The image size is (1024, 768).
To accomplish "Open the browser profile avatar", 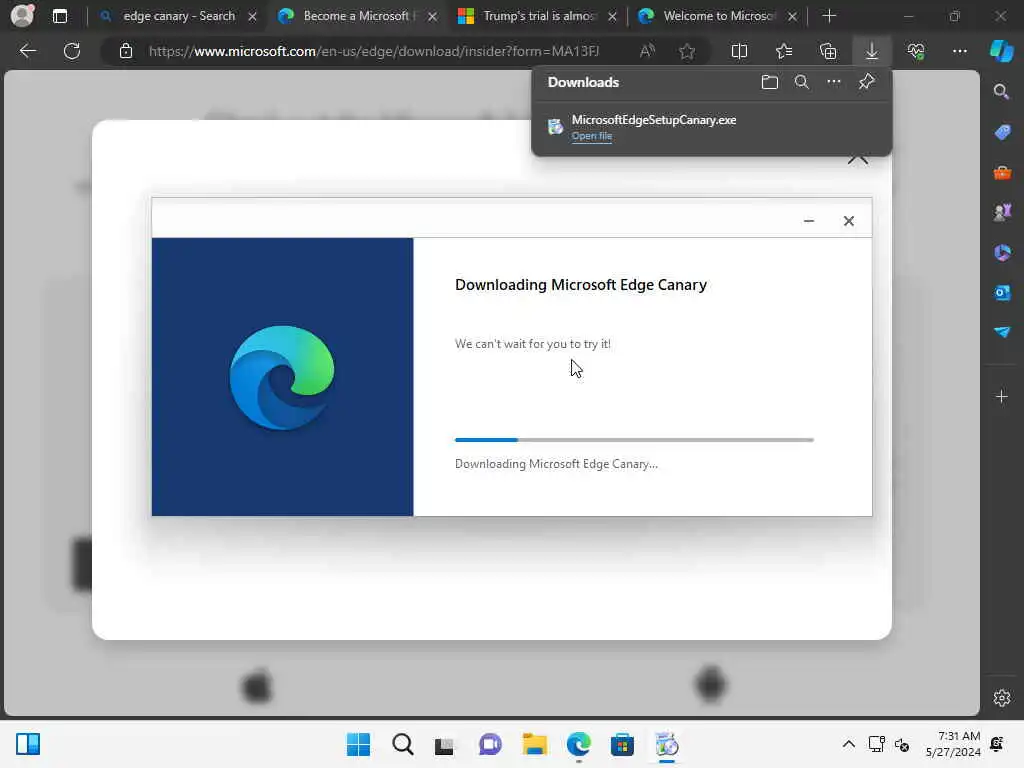I will tap(22, 16).
